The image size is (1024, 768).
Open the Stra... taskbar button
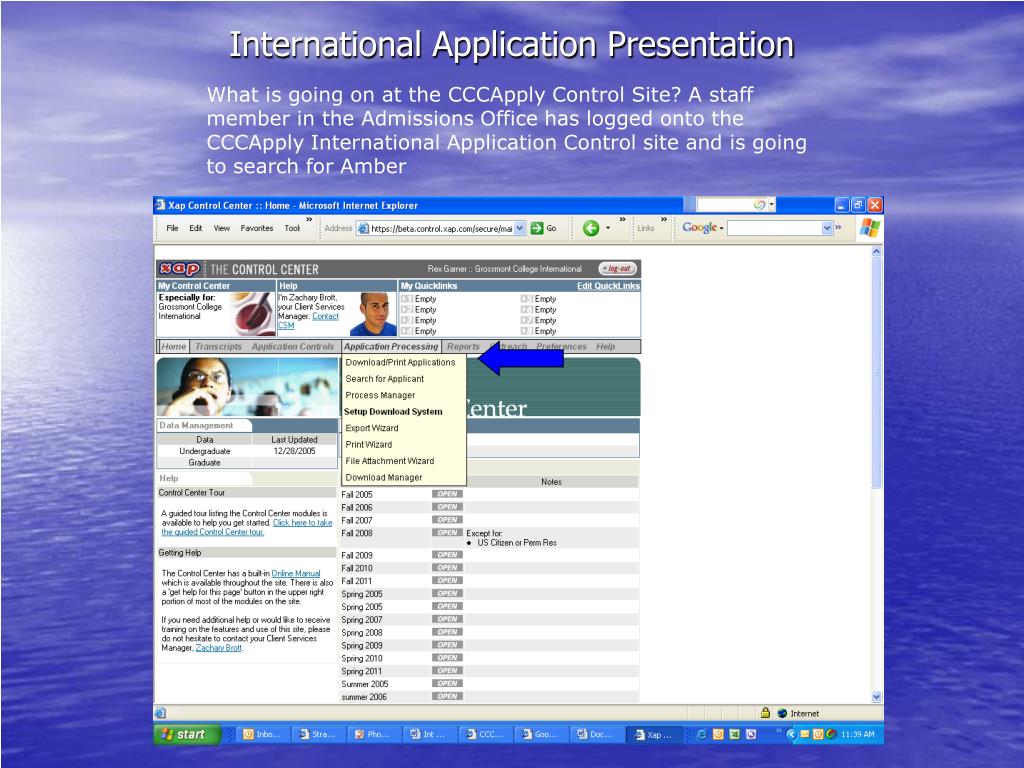point(317,734)
